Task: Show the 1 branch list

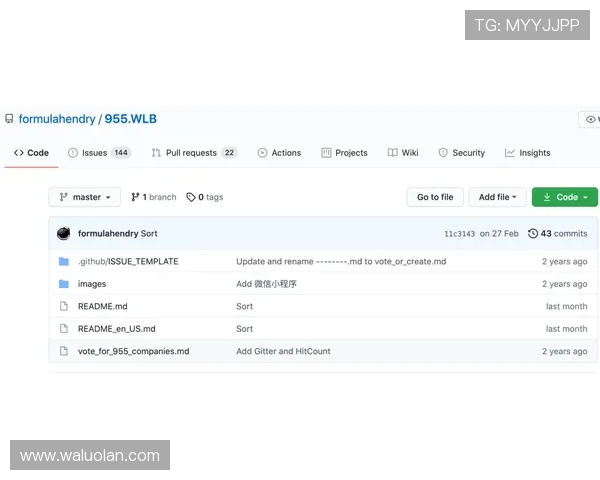Action: pos(153,197)
